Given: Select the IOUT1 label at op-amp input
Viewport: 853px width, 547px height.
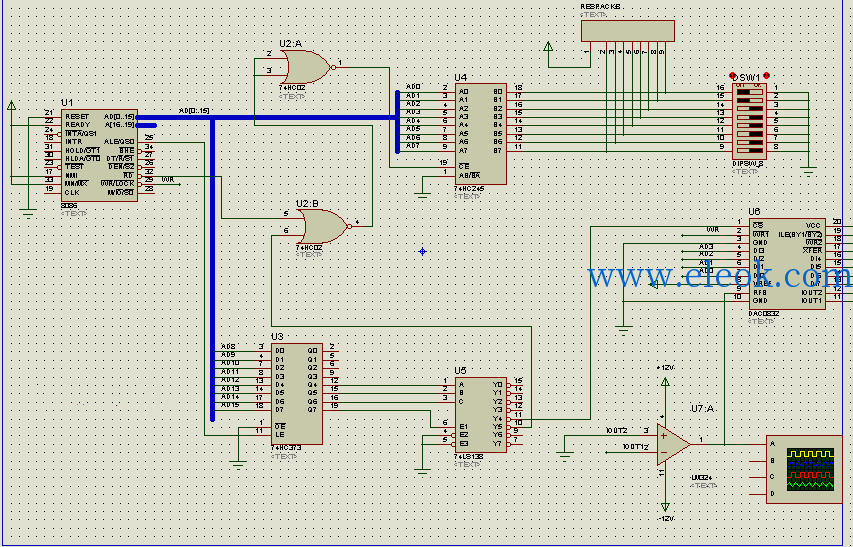Looking at the screenshot, I should coord(633,447).
